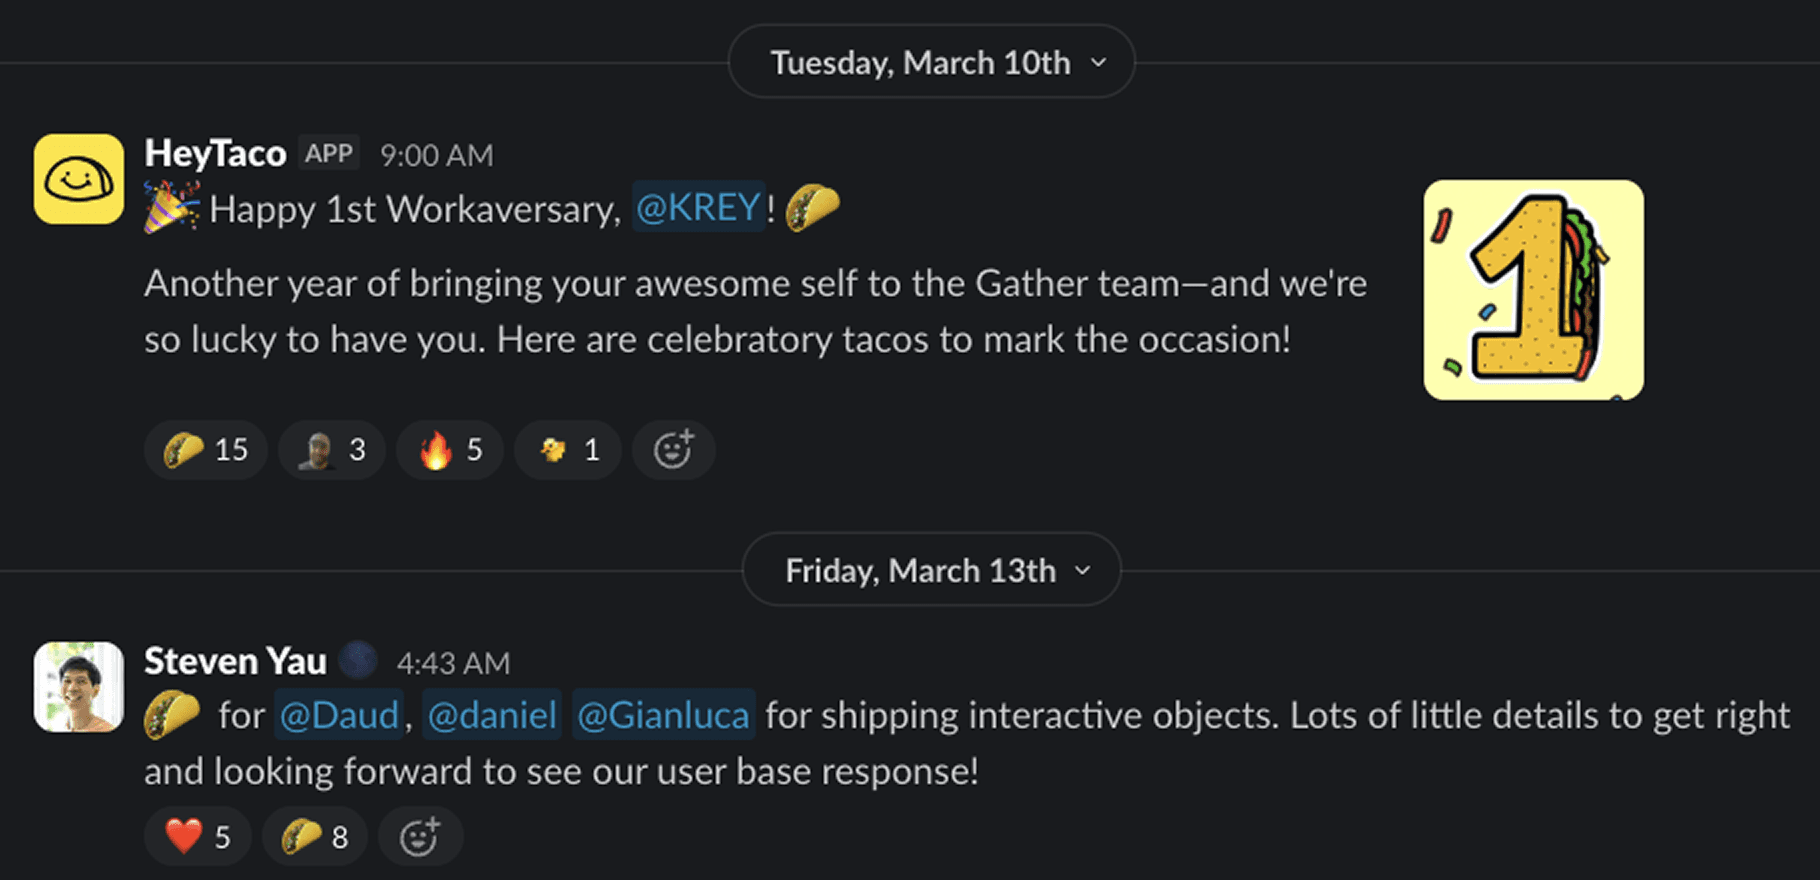The height and width of the screenshot is (880, 1820).
Task: Toggle the fire reaction with 5 votes
Action: click(450, 450)
